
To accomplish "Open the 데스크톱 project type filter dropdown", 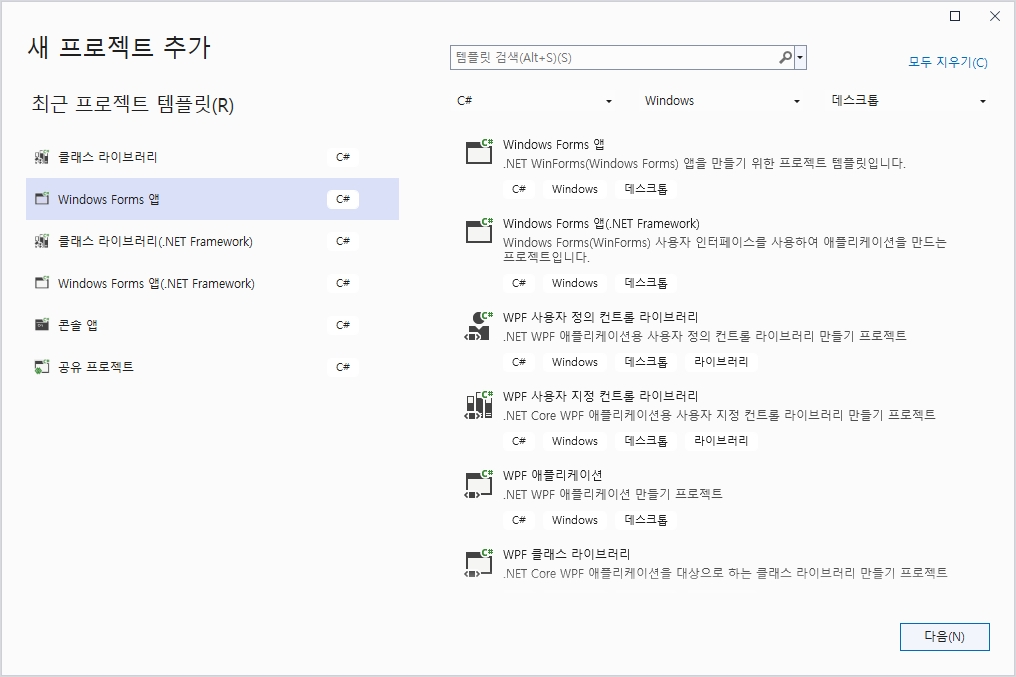I will point(908,100).
